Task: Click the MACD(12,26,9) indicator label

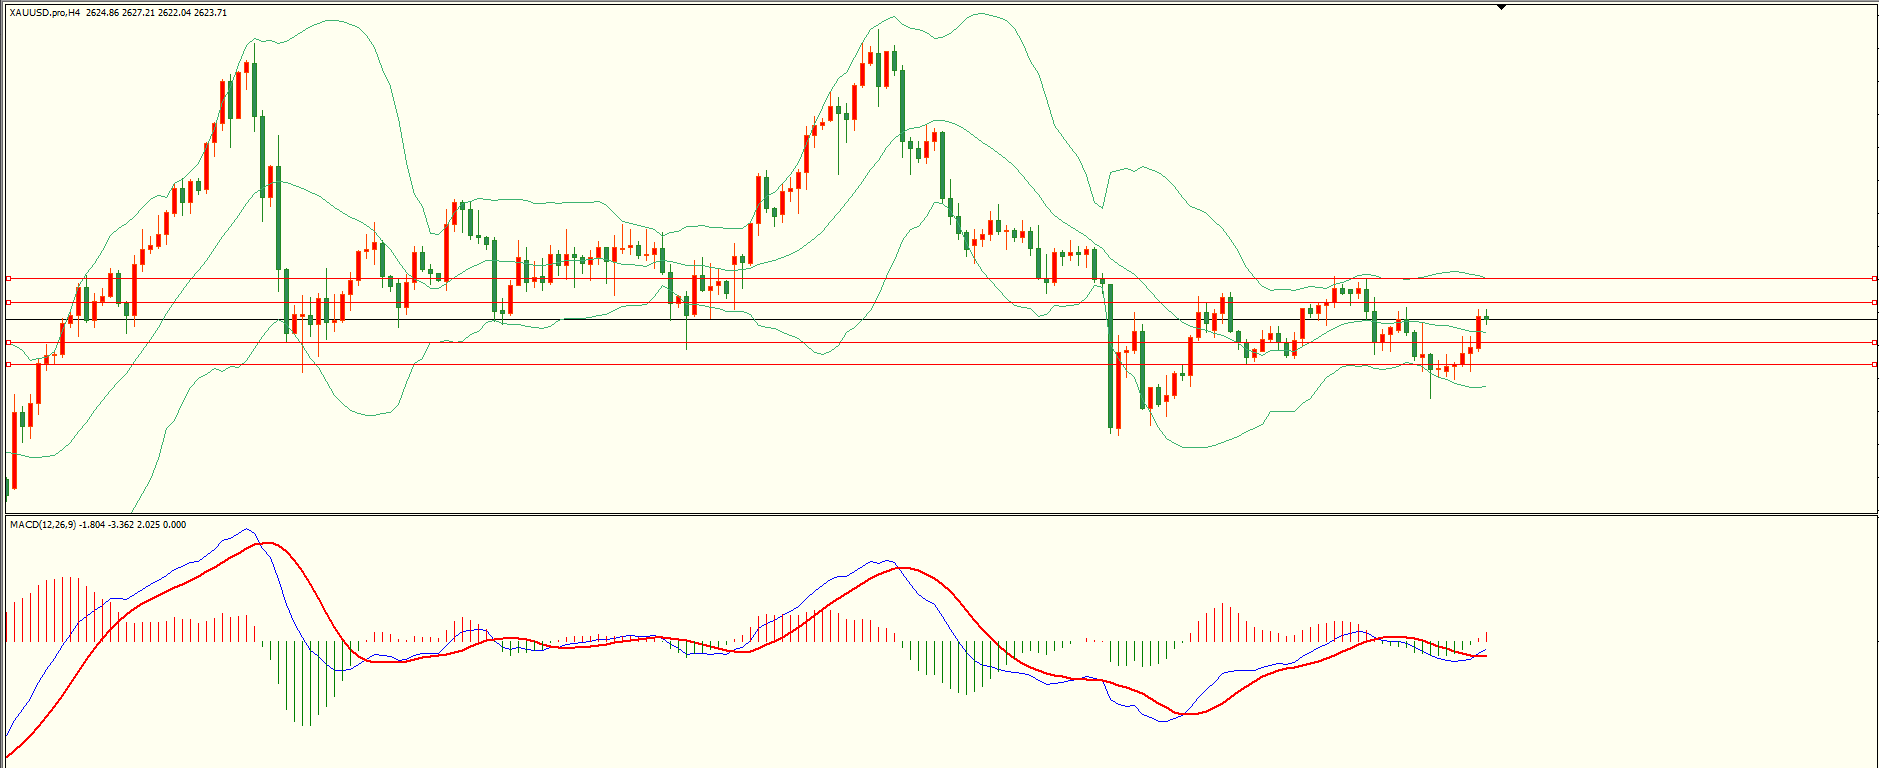Action: pos(42,525)
